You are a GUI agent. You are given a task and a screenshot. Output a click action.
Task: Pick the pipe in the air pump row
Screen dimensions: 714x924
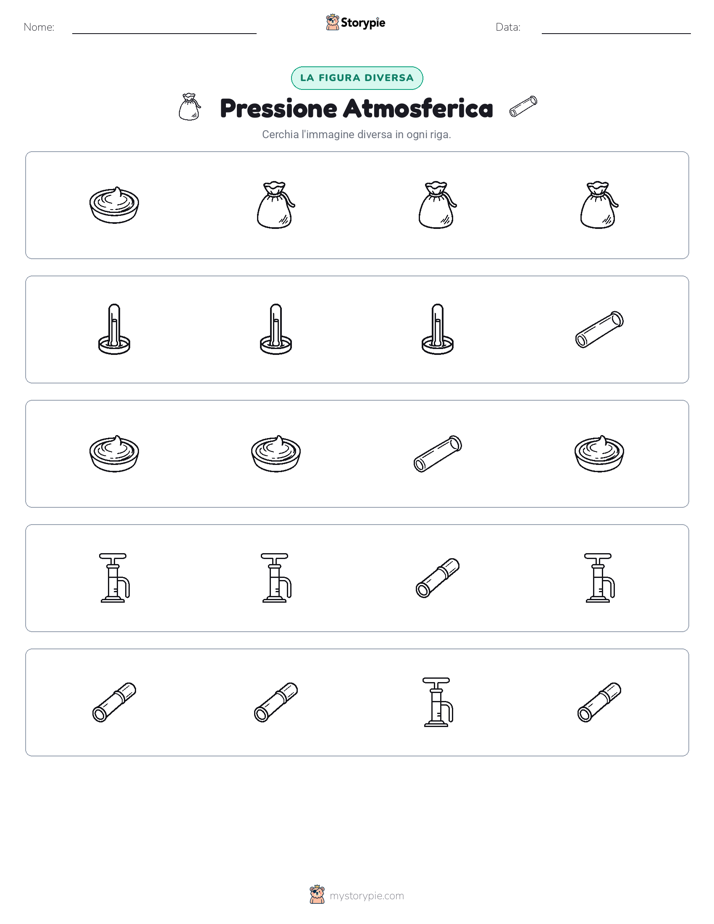438,578
